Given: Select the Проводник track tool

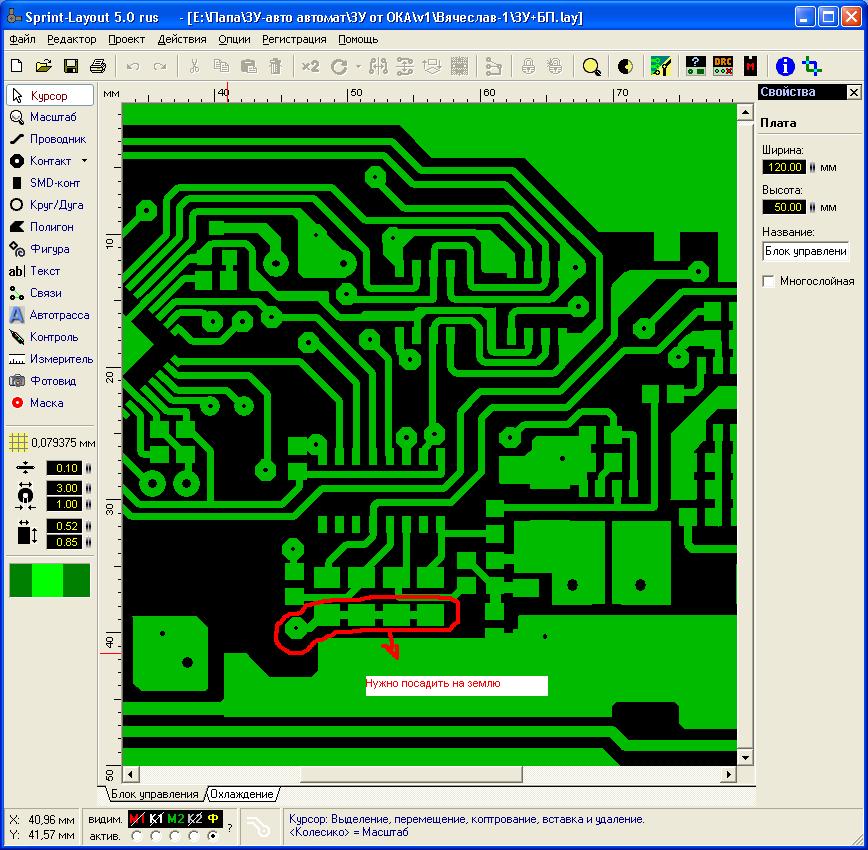Looking at the screenshot, I should pos(50,139).
